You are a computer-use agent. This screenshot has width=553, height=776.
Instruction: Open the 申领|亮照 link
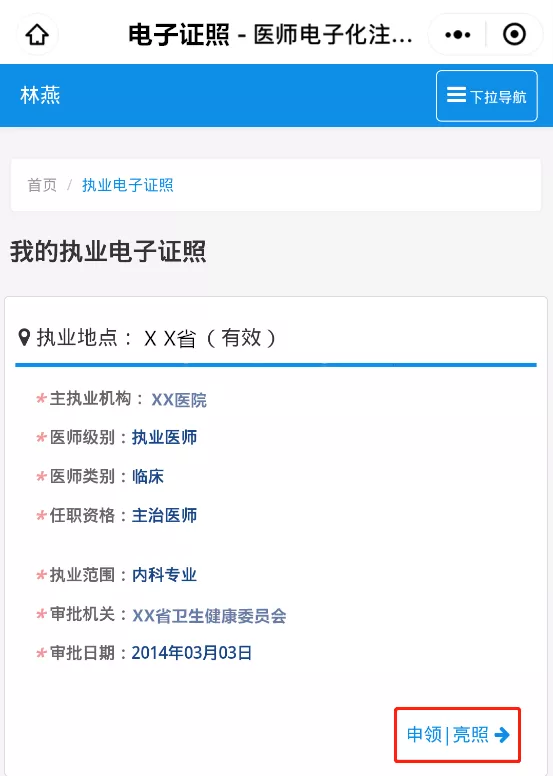click(x=457, y=734)
